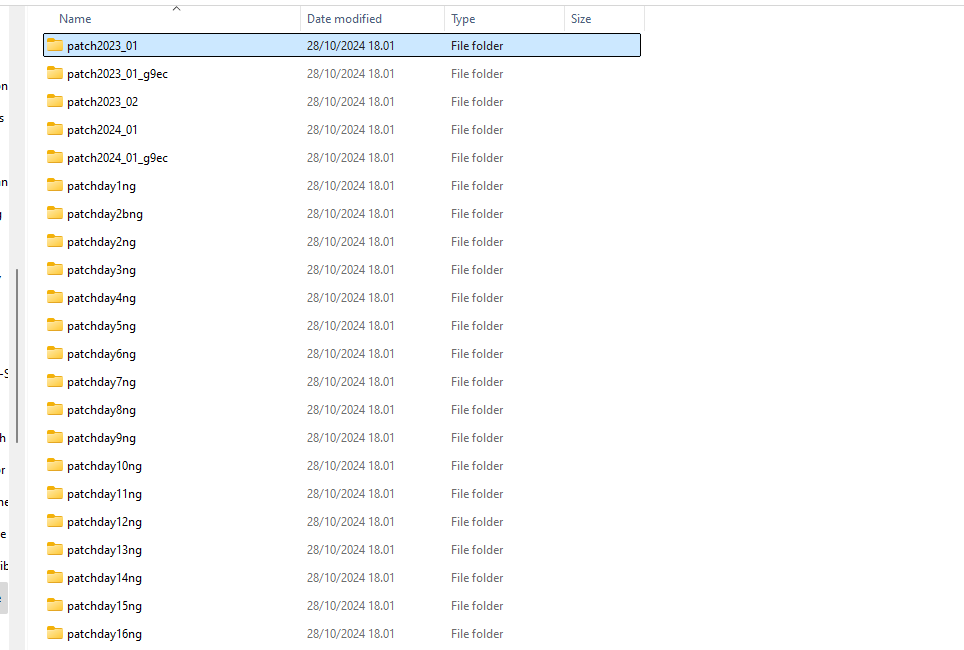Click the folder icon of patchday11ng
The height and width of the screenshot is (650, 964).
(x=55, y=493)
